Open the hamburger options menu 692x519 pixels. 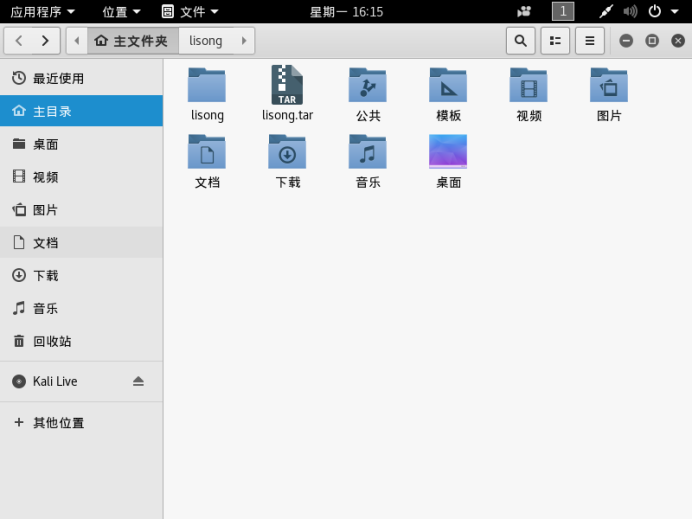click(x=590, y=41)
